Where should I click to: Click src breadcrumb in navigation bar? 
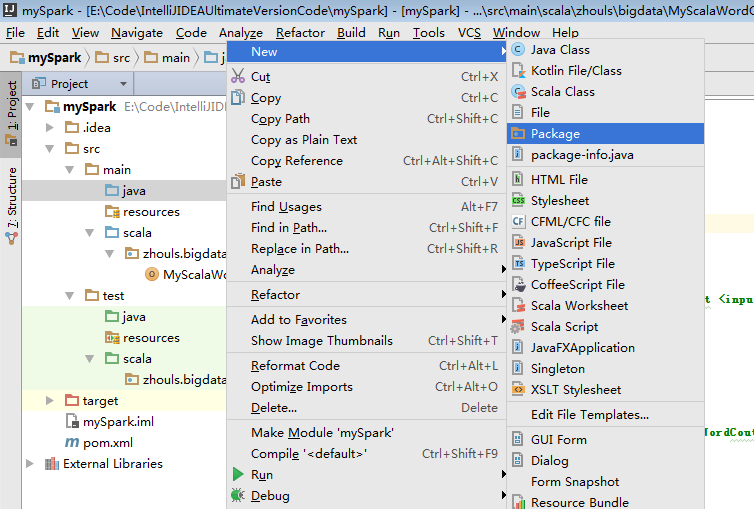113,58
